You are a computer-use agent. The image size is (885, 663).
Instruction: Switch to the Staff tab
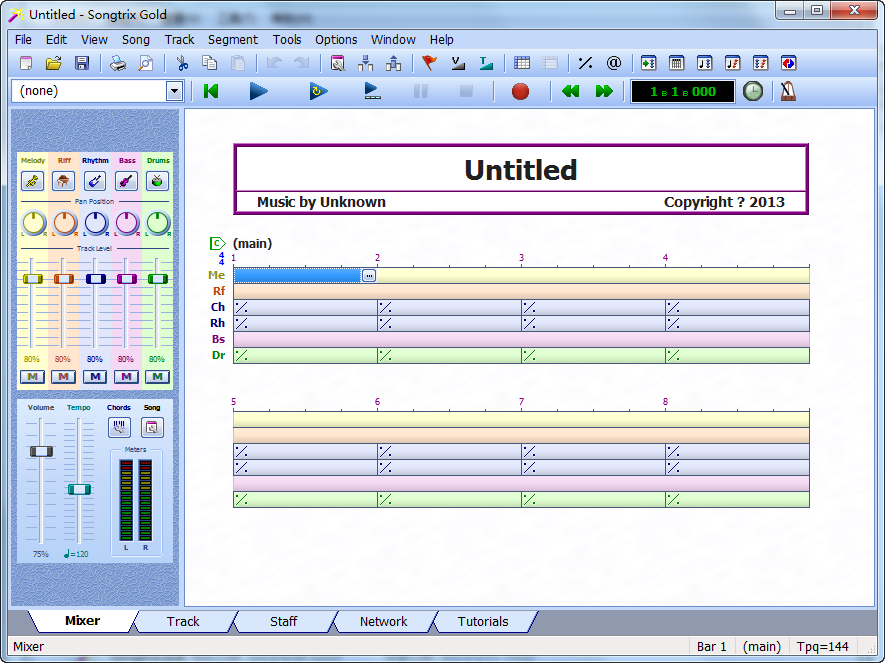pos(283,621)
